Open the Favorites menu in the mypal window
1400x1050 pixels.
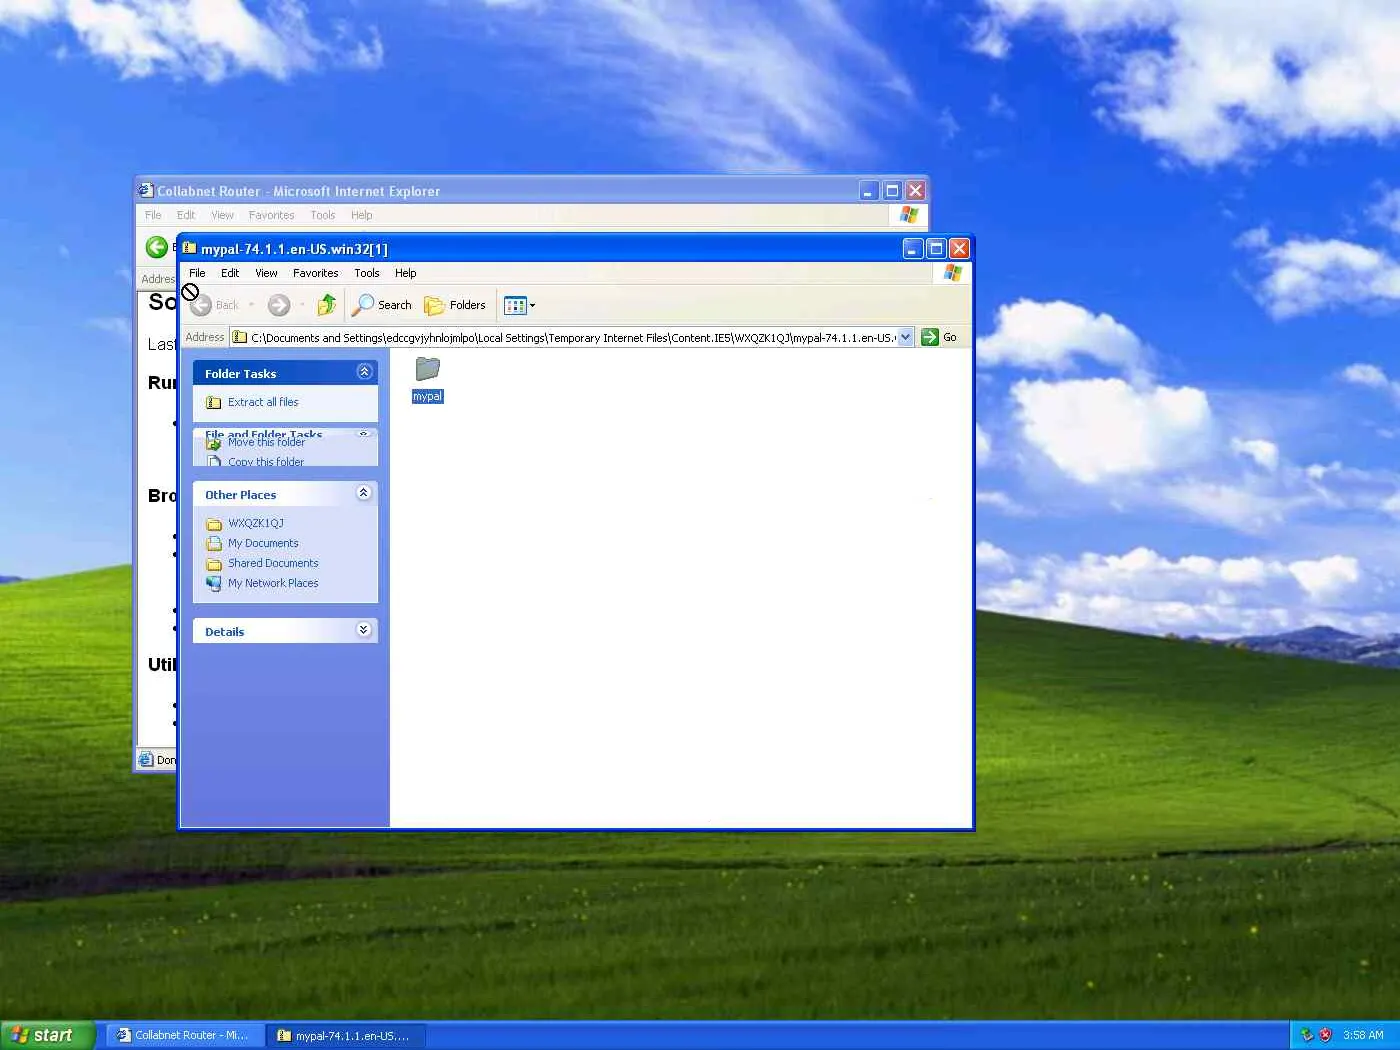(316, 273)
